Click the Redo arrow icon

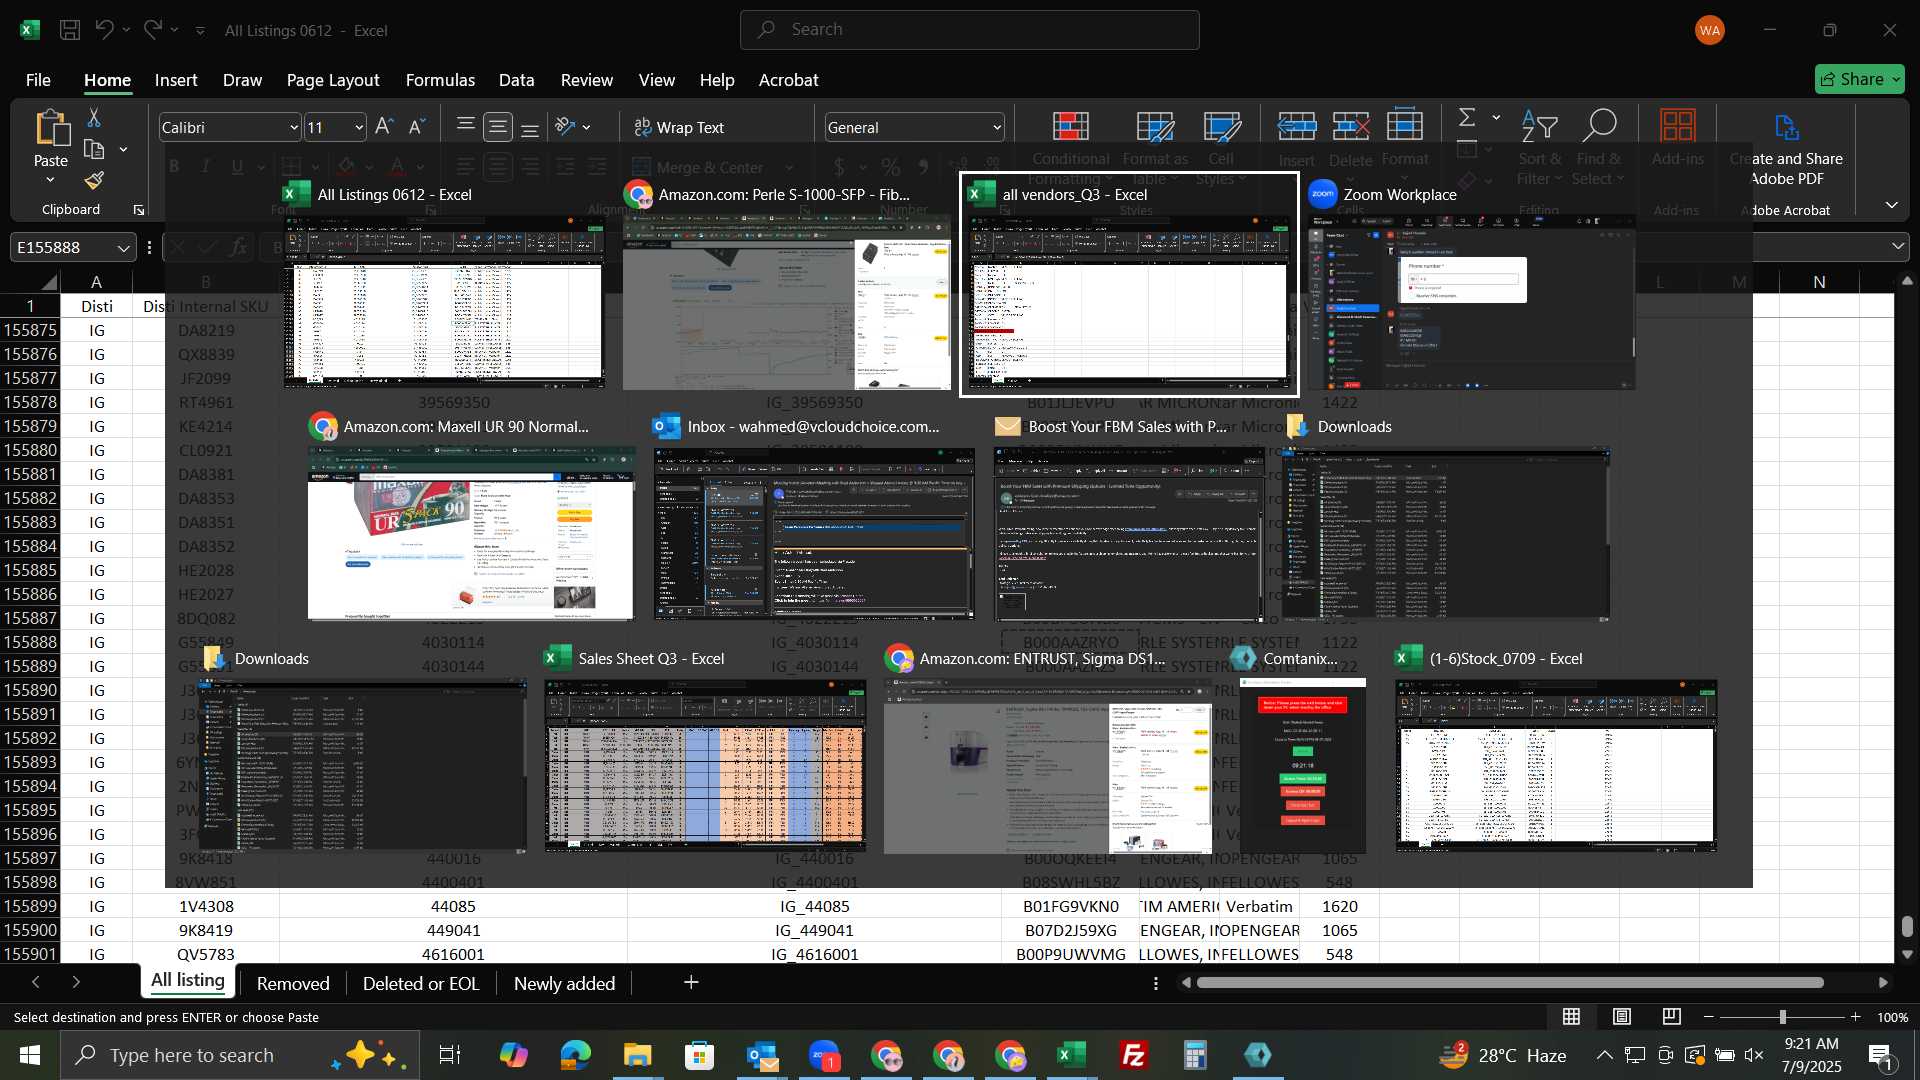[153, 30]
